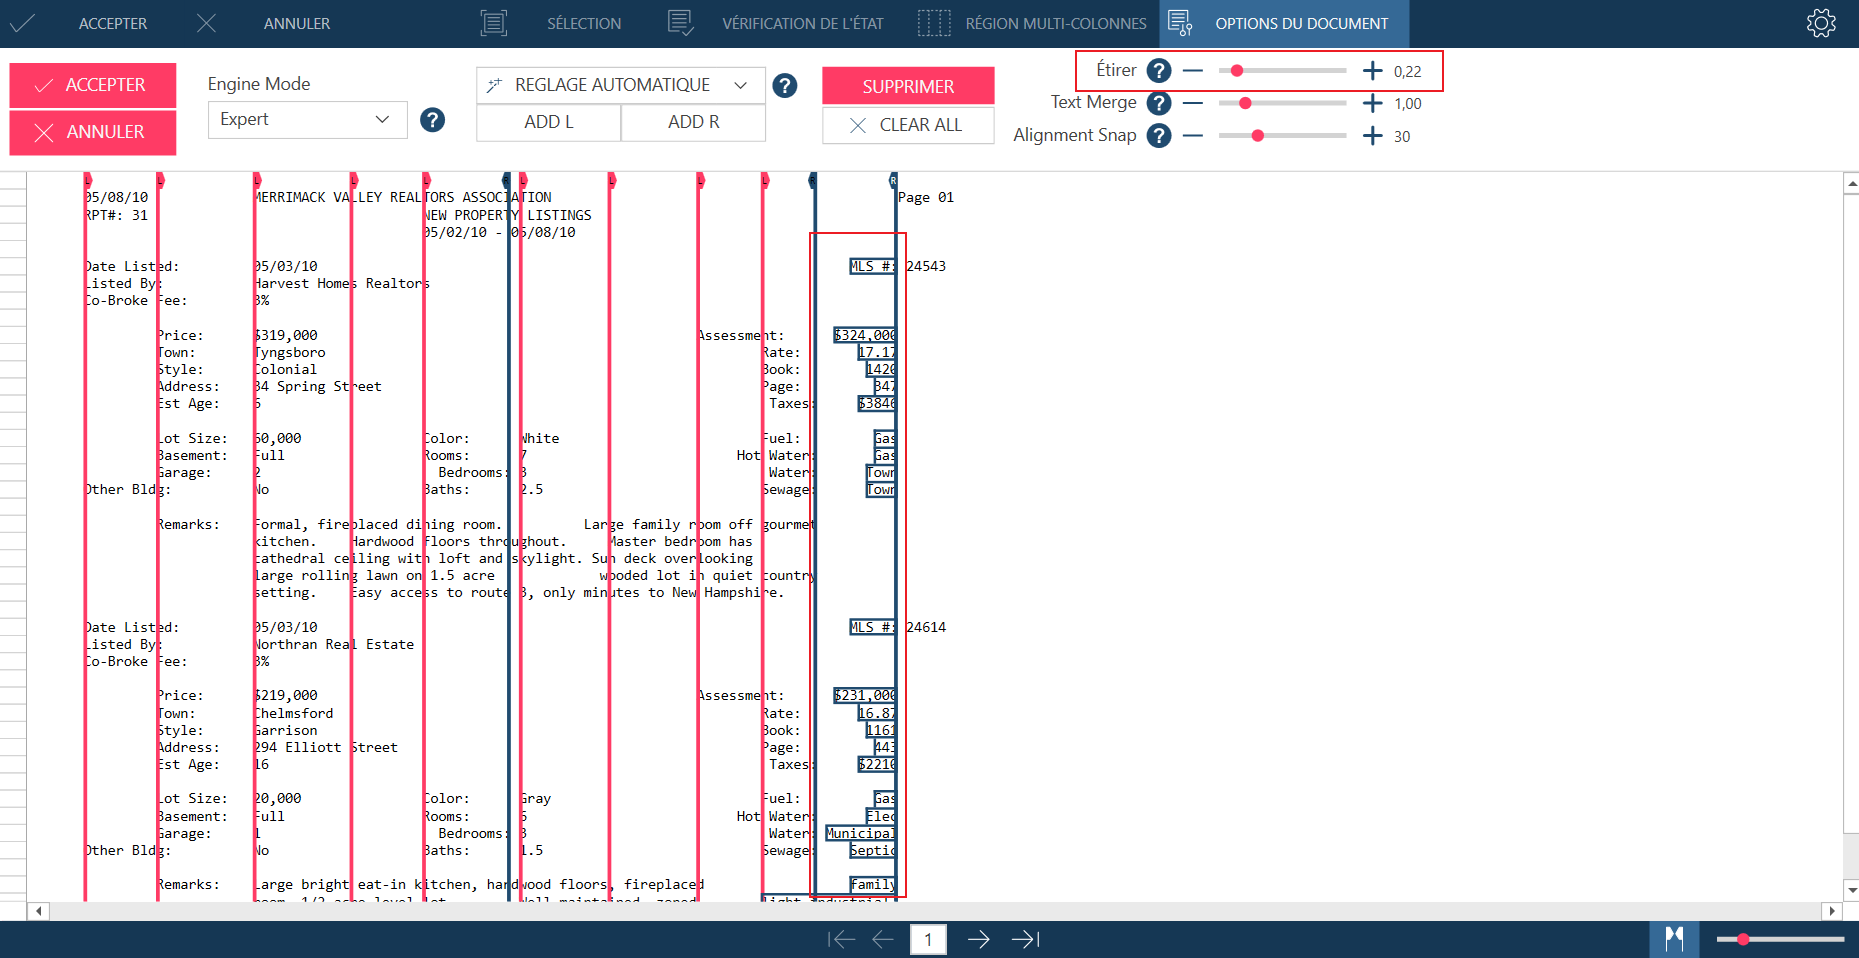Click the Vérification de l'état icon
The width and height of the screenshot is (1859, 958).
point(680,23)
